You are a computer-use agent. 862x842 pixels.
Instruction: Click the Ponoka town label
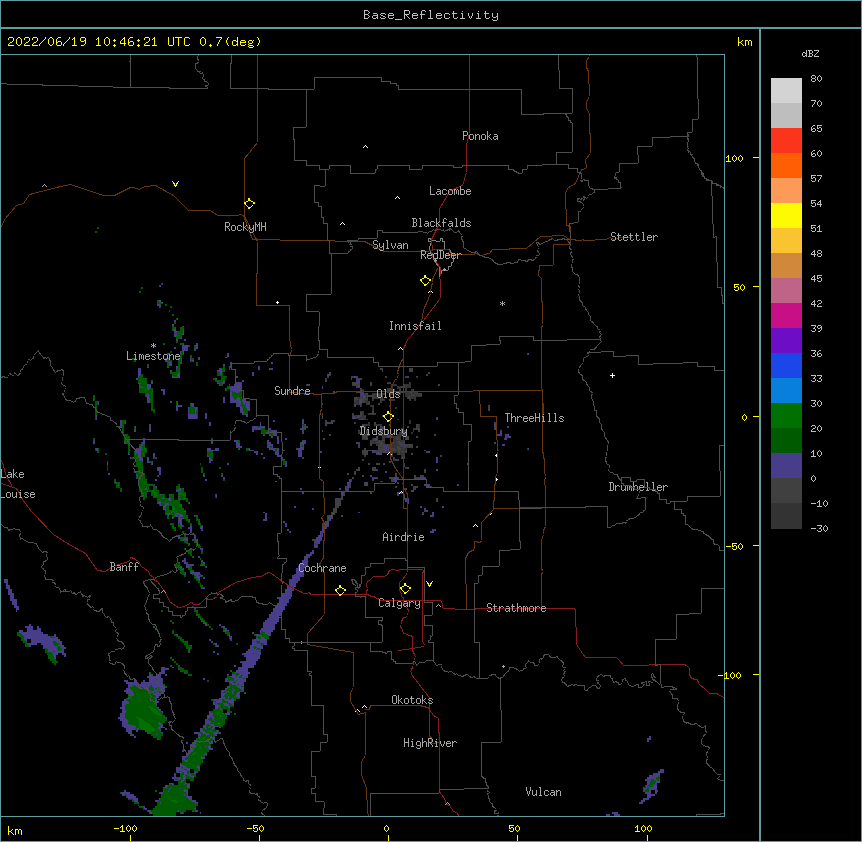point(480,136)
